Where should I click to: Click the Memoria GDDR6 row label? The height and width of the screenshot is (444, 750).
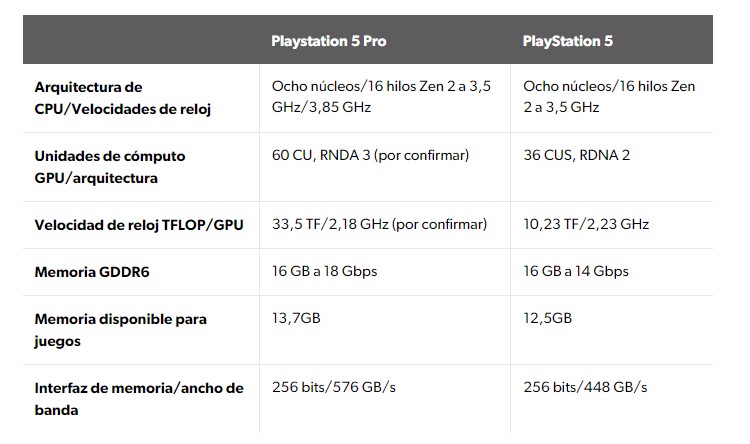point(92,272)
